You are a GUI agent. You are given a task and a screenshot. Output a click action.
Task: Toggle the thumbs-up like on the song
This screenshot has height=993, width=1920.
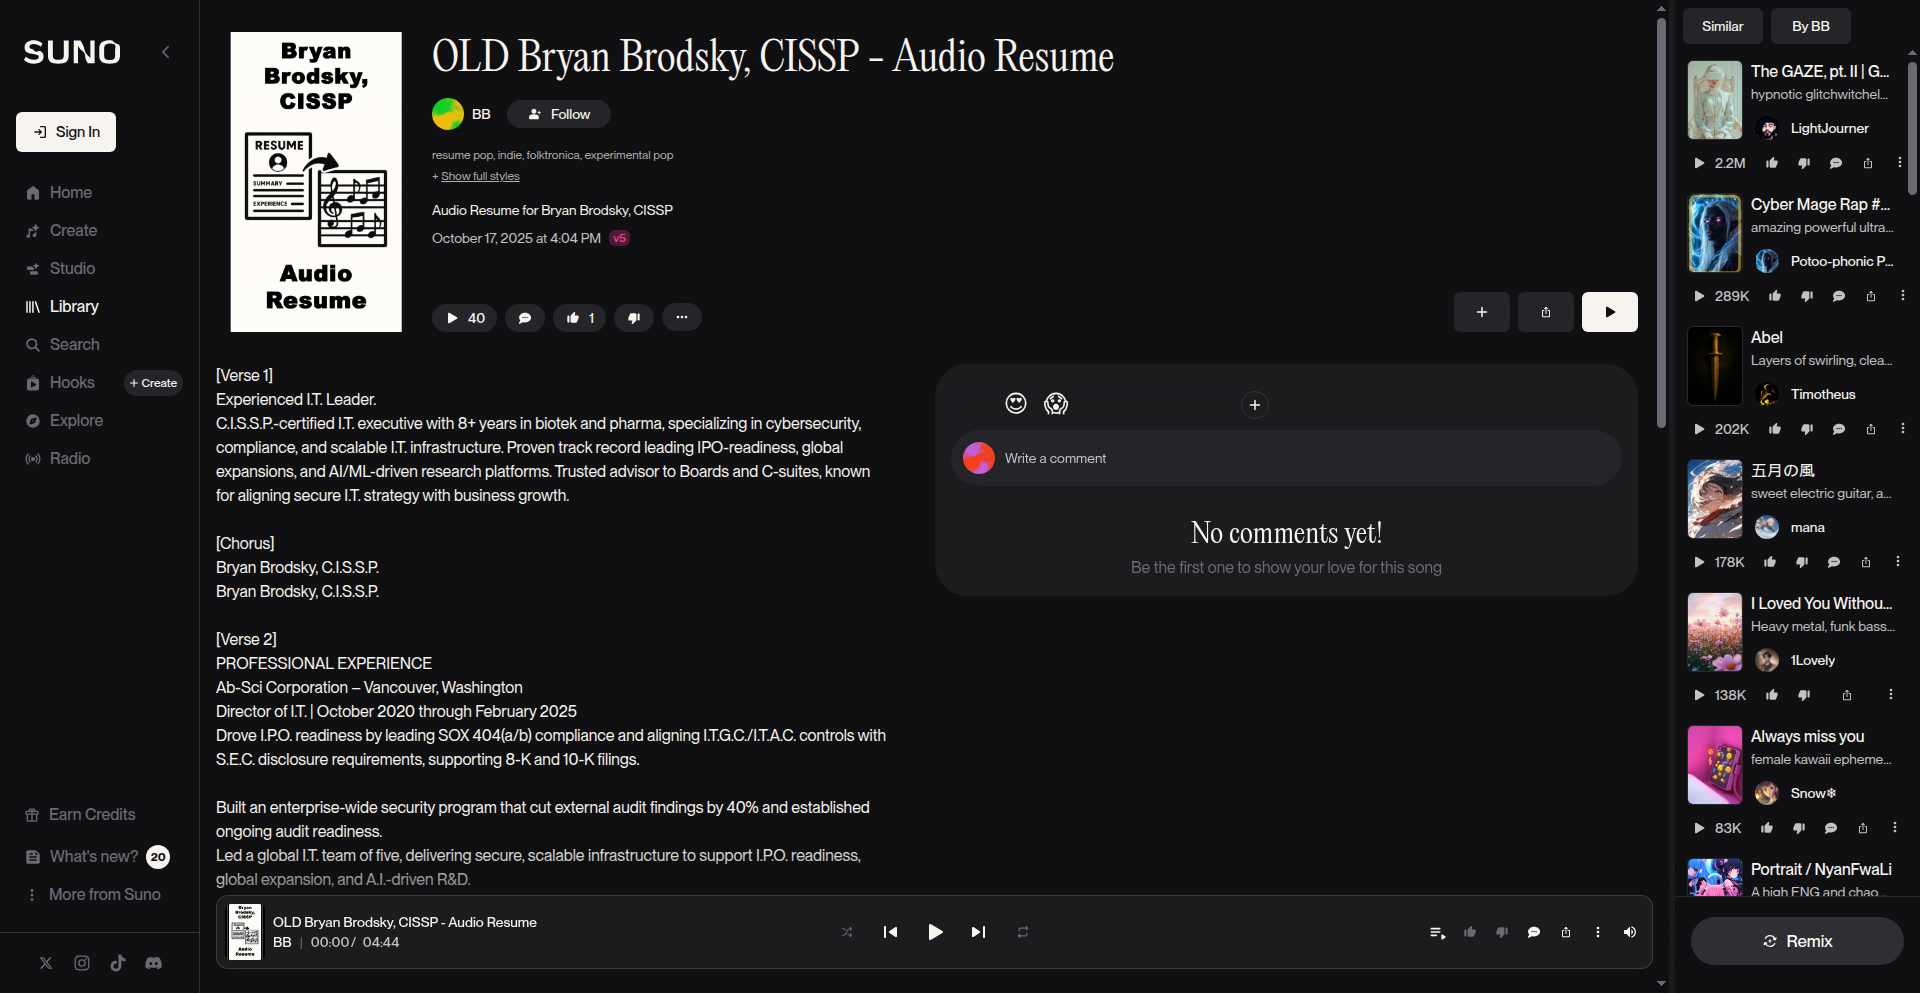pos(580,318)
